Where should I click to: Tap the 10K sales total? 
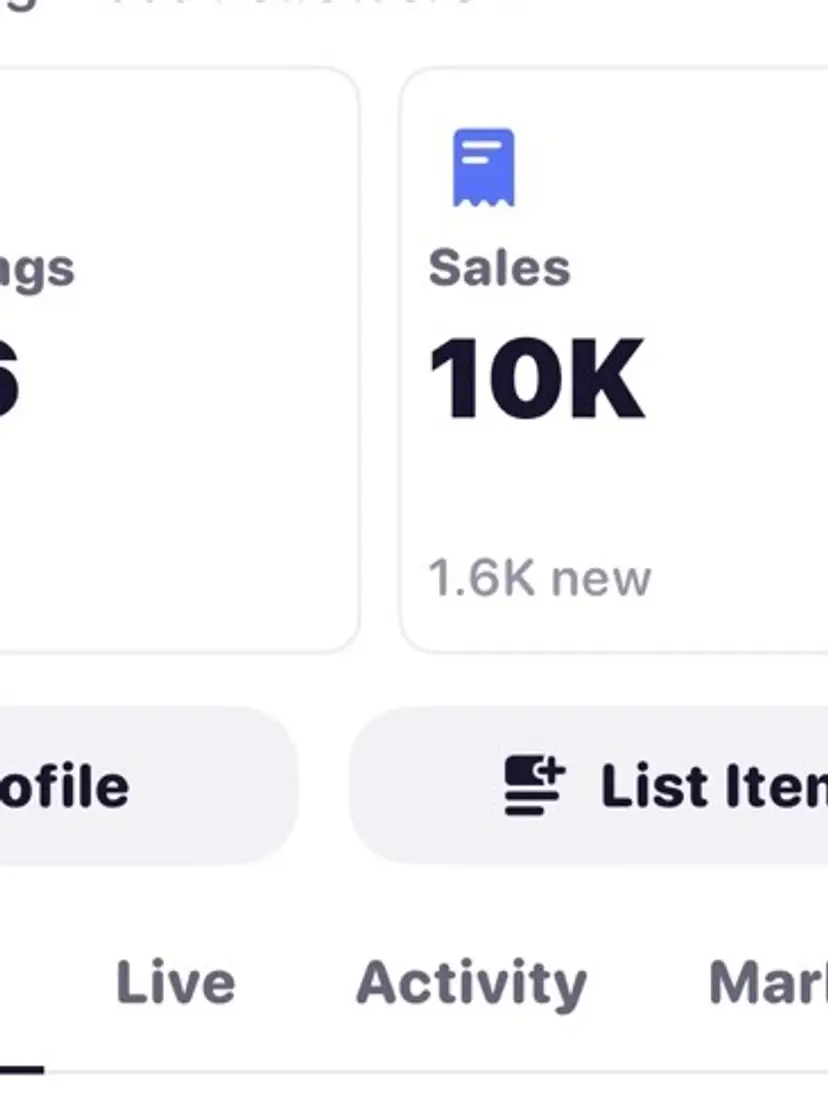click(x=537, y=381)
